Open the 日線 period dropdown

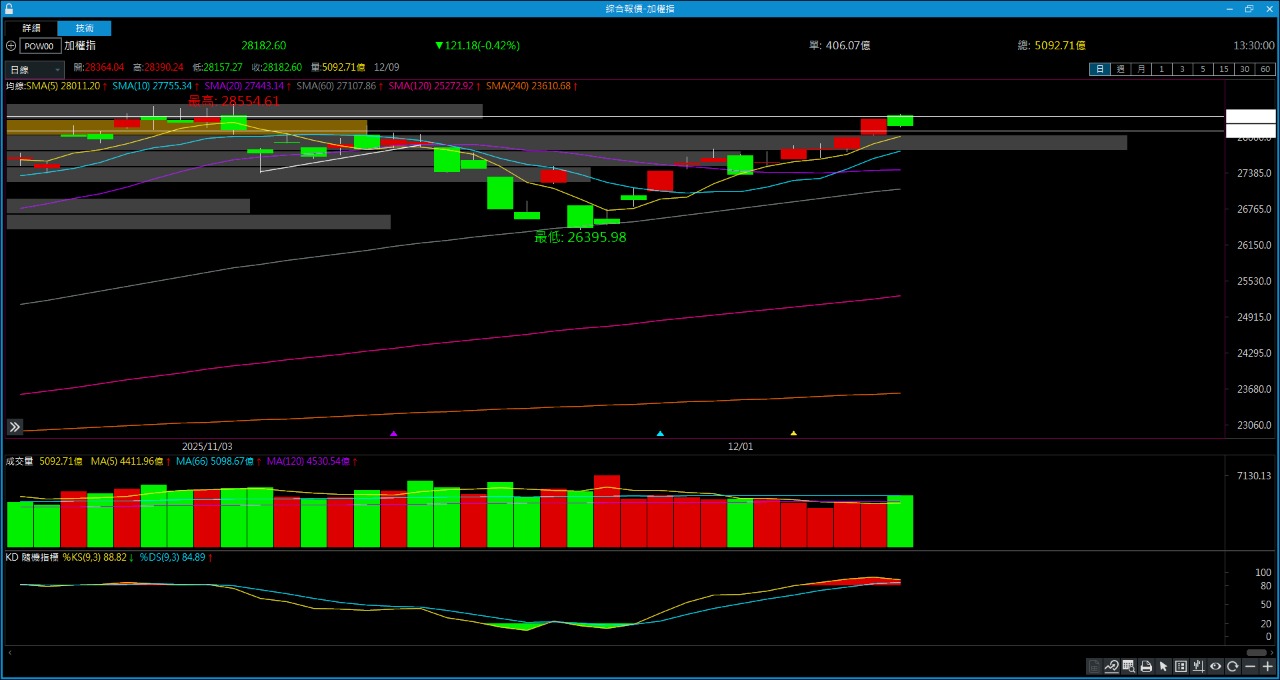[35, 70]
